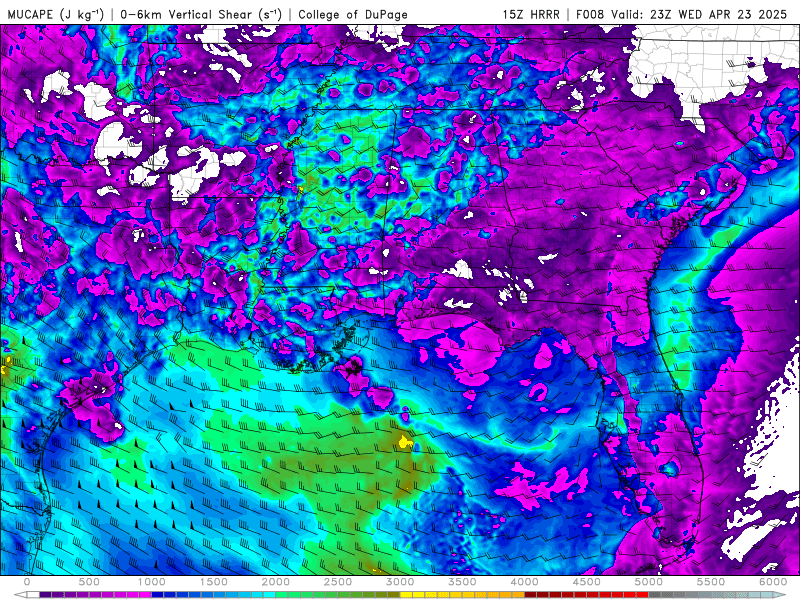Click the 4500 label on the color scale

587,582
